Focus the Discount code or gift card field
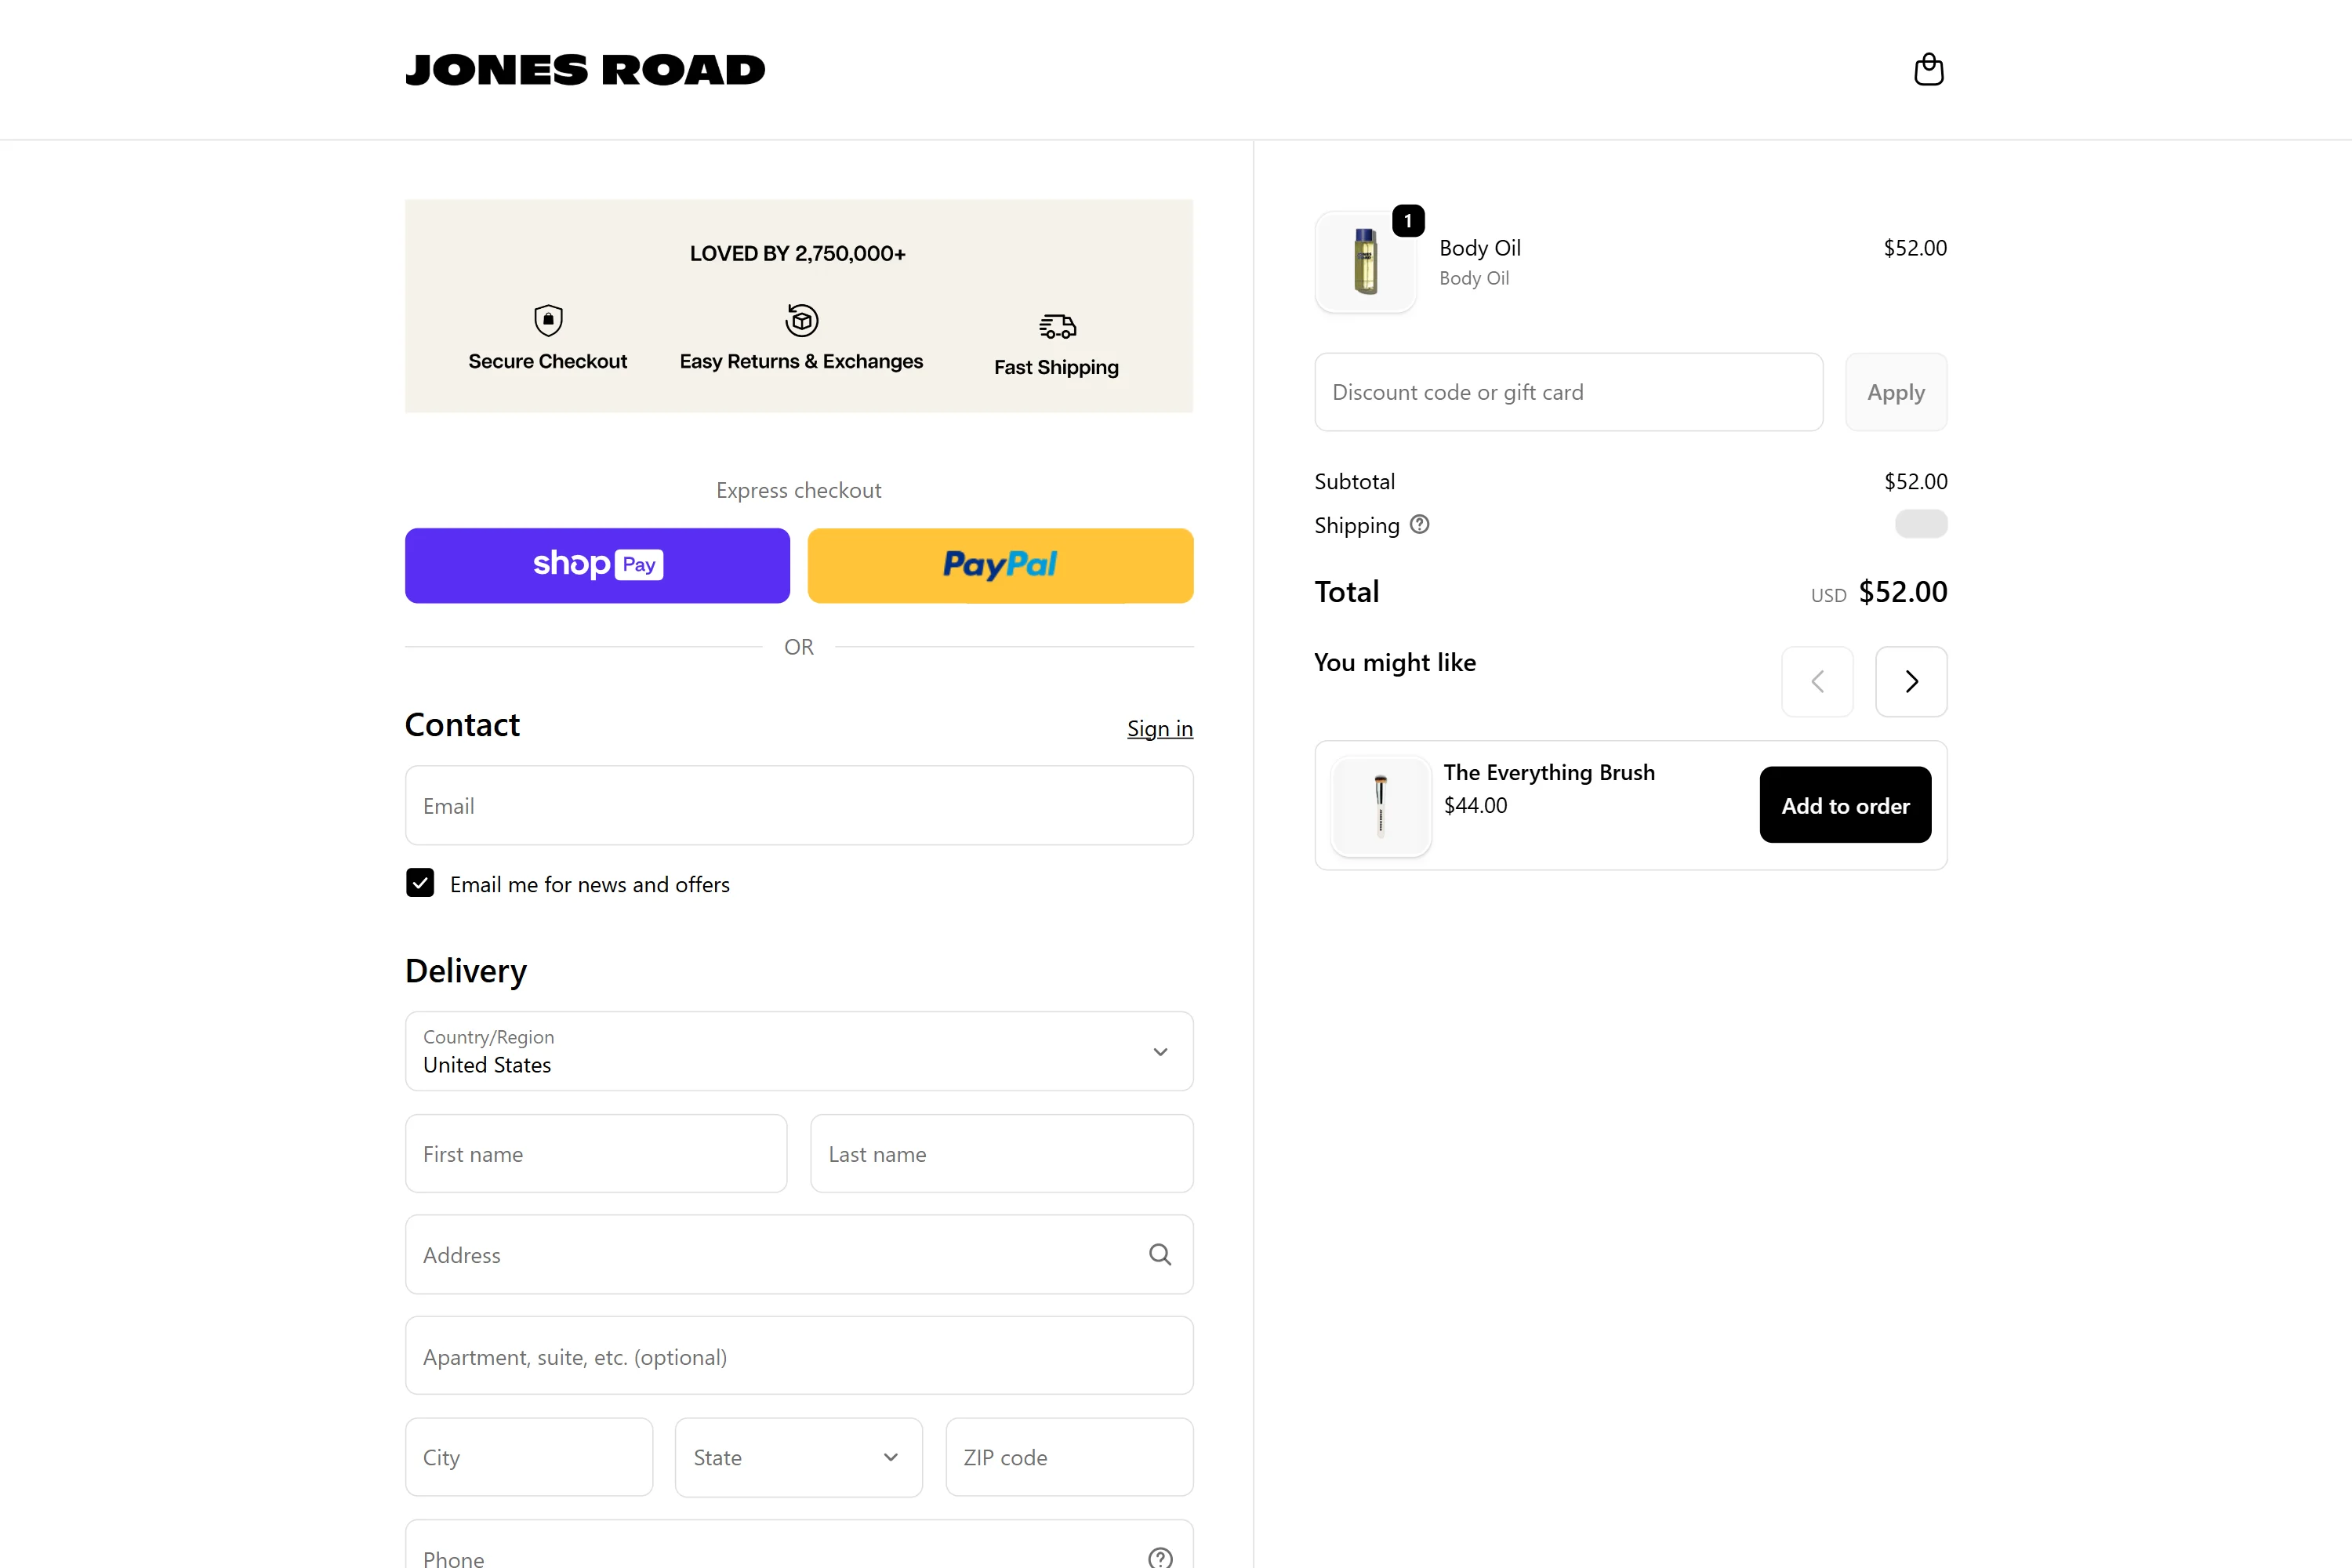The width and height of the screenshot is (2352, 1568). pyautogui.click(x=1567, y=392)
